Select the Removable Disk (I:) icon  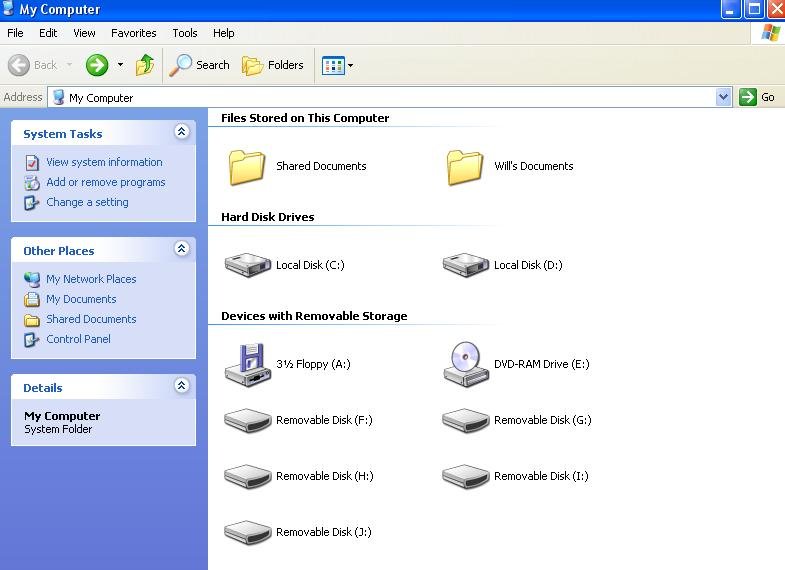tap(466, 476)
